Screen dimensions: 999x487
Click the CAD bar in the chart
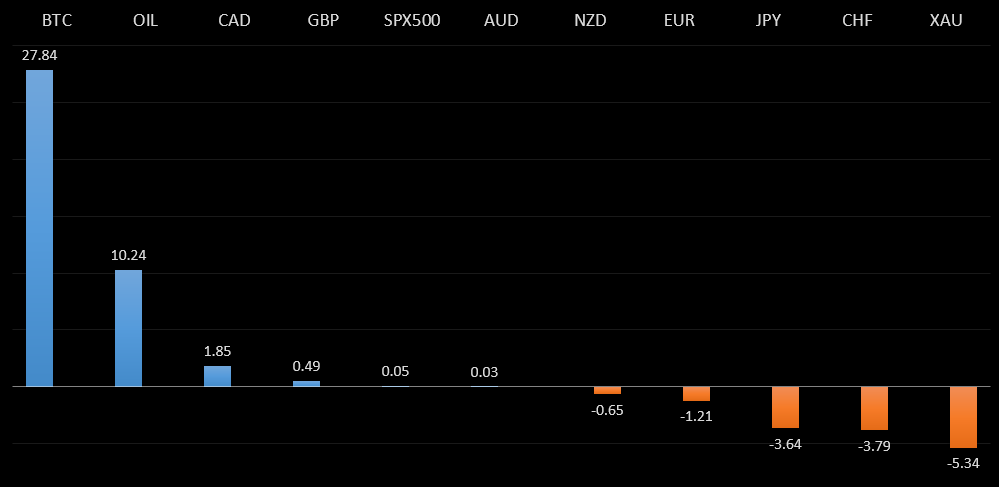217,376
